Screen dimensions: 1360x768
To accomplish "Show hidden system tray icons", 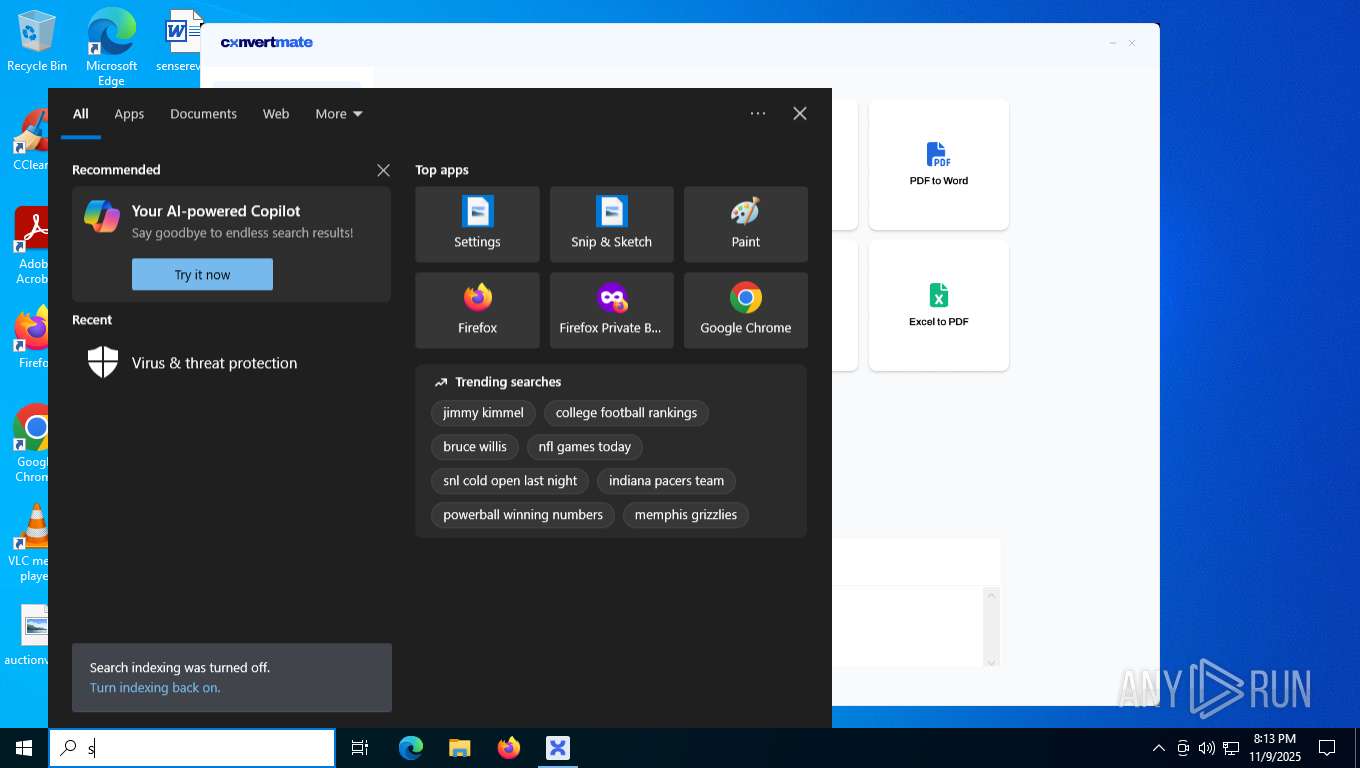I will 1159,748.
